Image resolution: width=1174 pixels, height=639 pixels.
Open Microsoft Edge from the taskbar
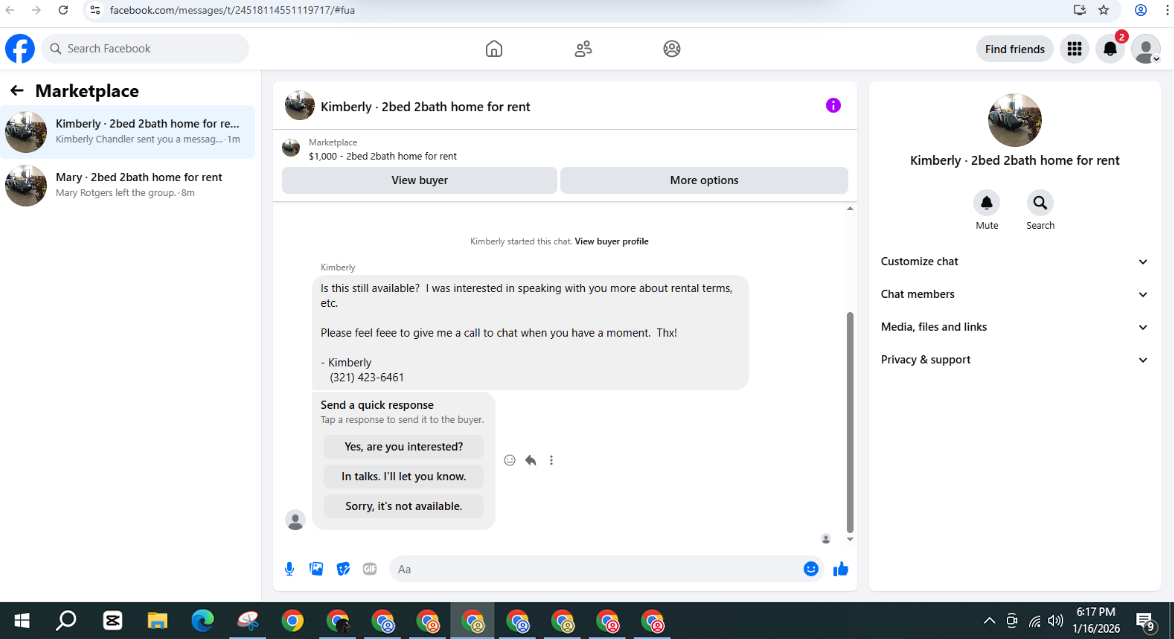[202, 621]
